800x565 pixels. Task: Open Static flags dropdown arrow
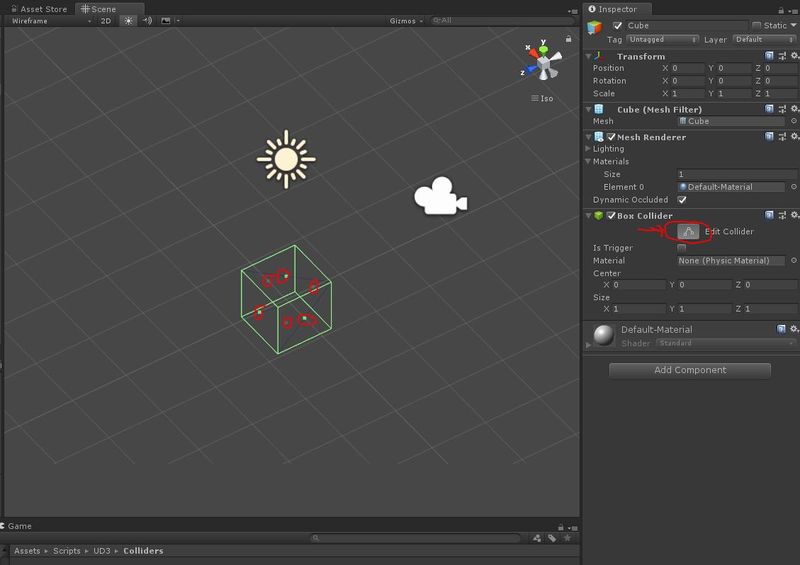click(794, 26)
